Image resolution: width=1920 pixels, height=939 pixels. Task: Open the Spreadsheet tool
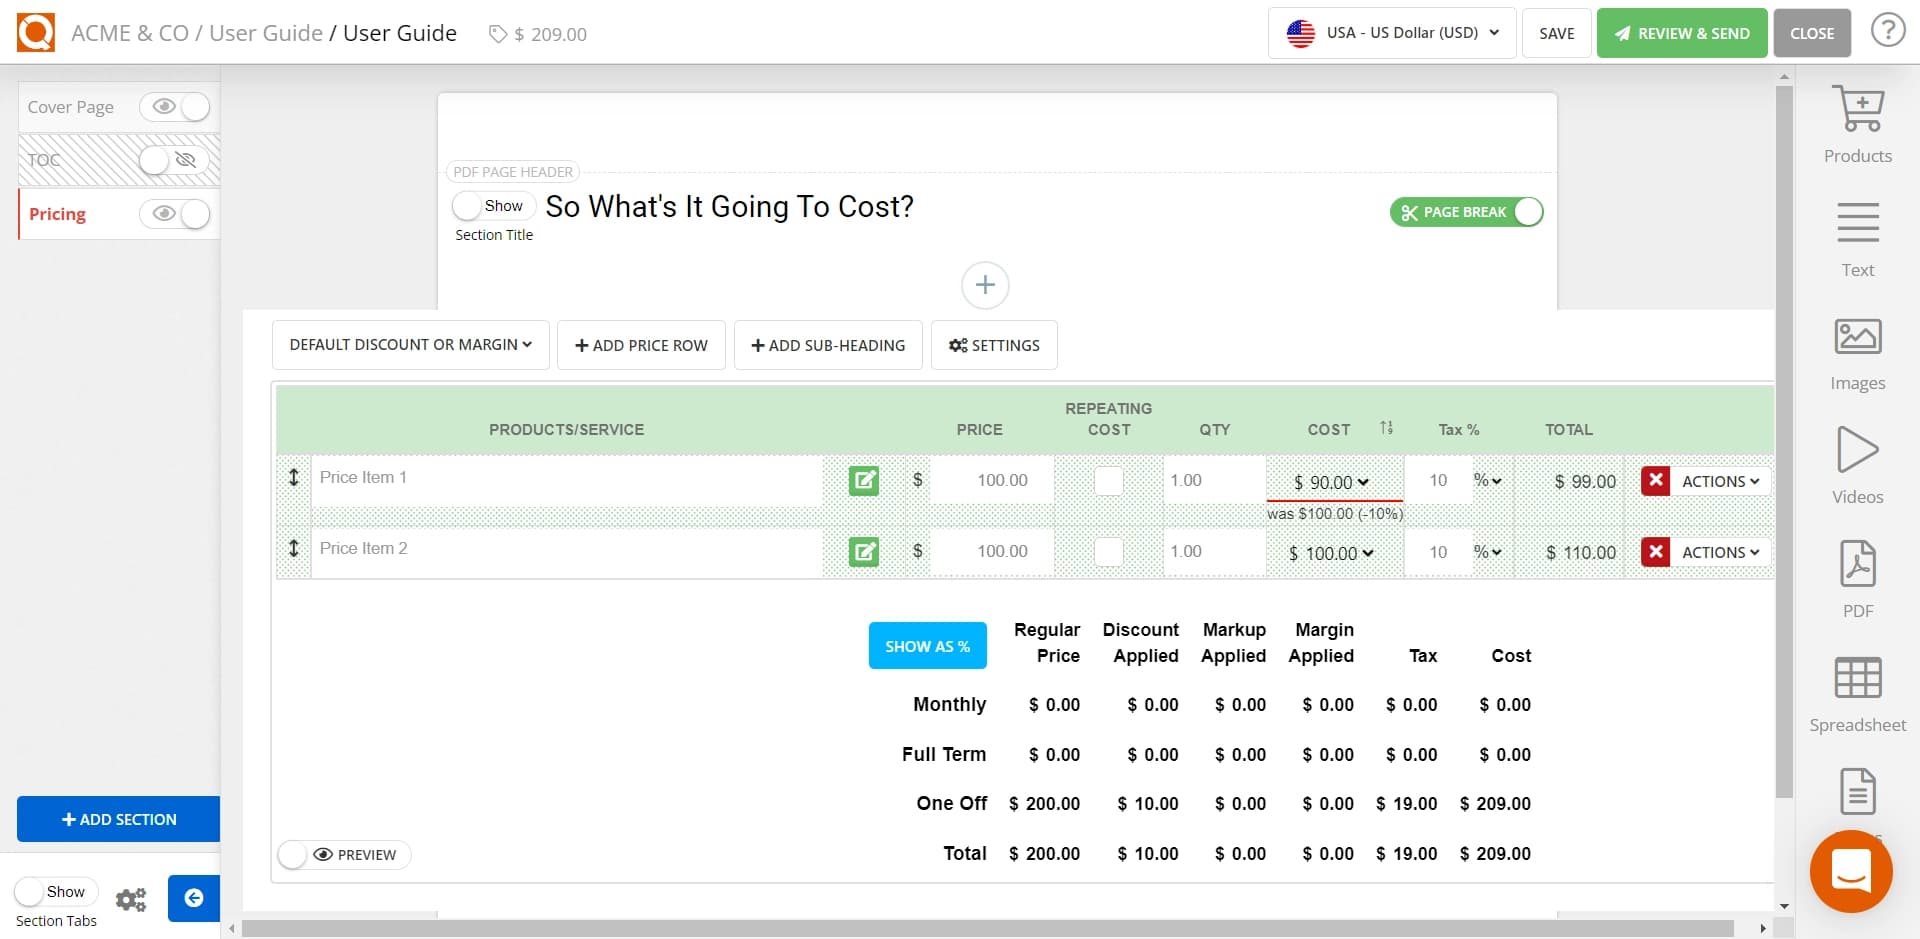click(x=1857, y=690)
